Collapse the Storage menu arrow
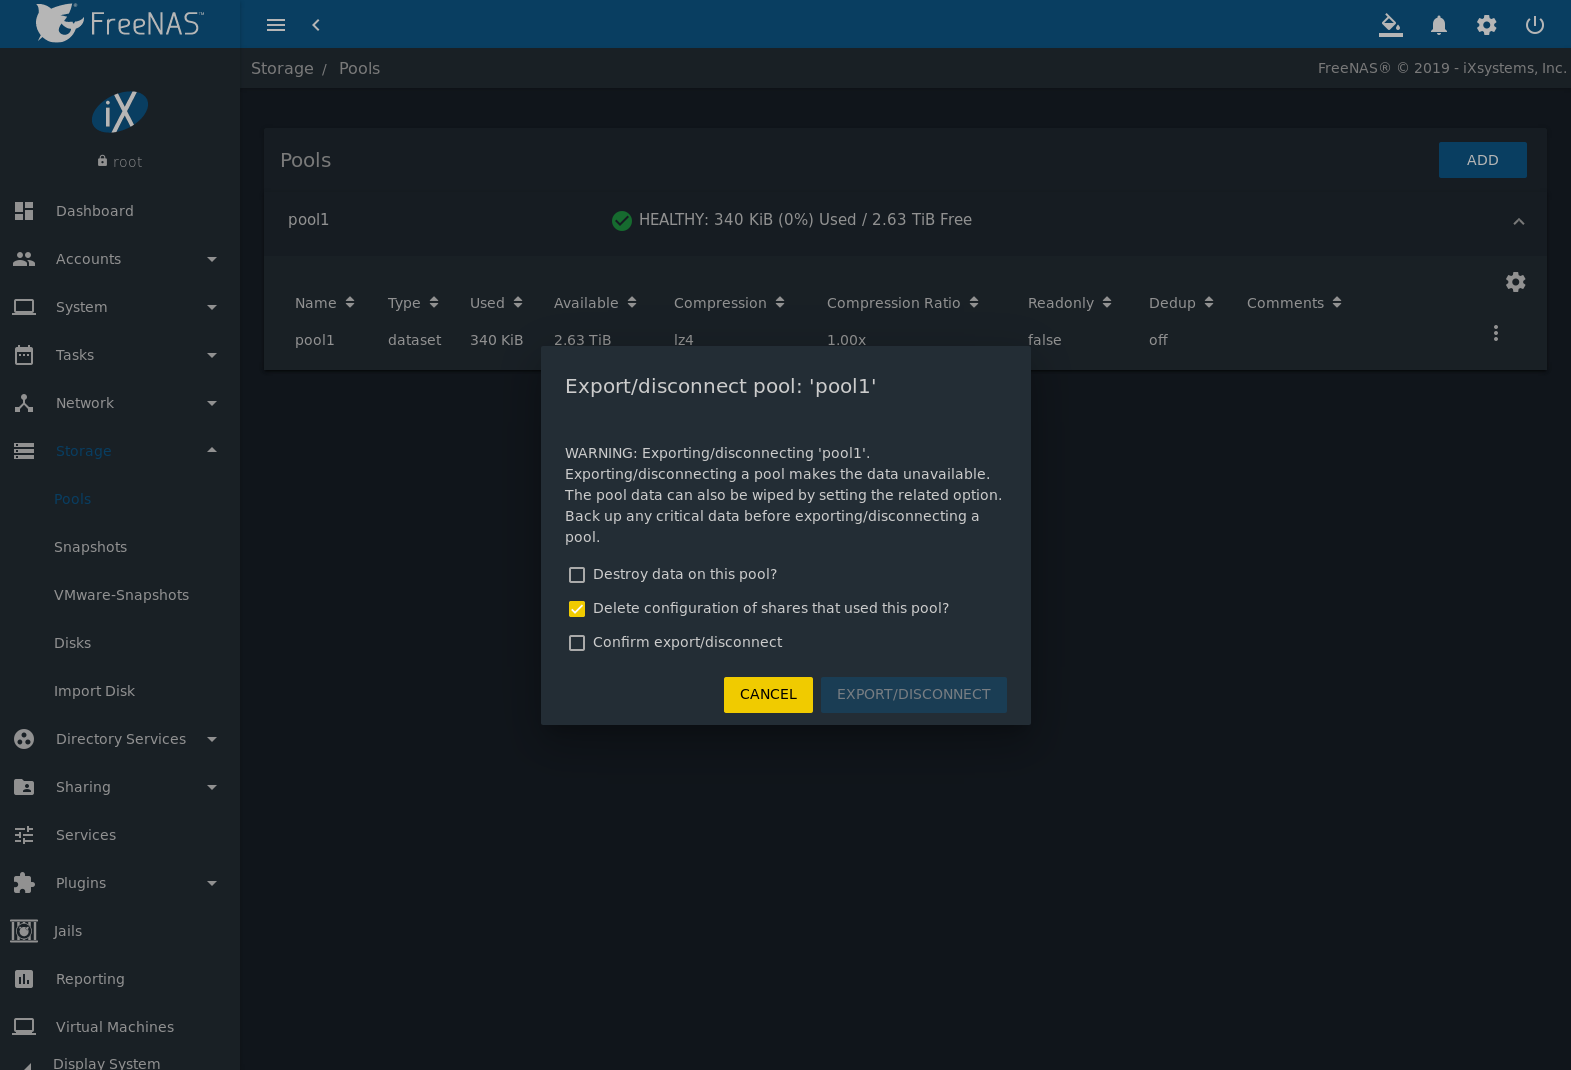The width and height of the screenshot is (1571, 1070). 212,450
